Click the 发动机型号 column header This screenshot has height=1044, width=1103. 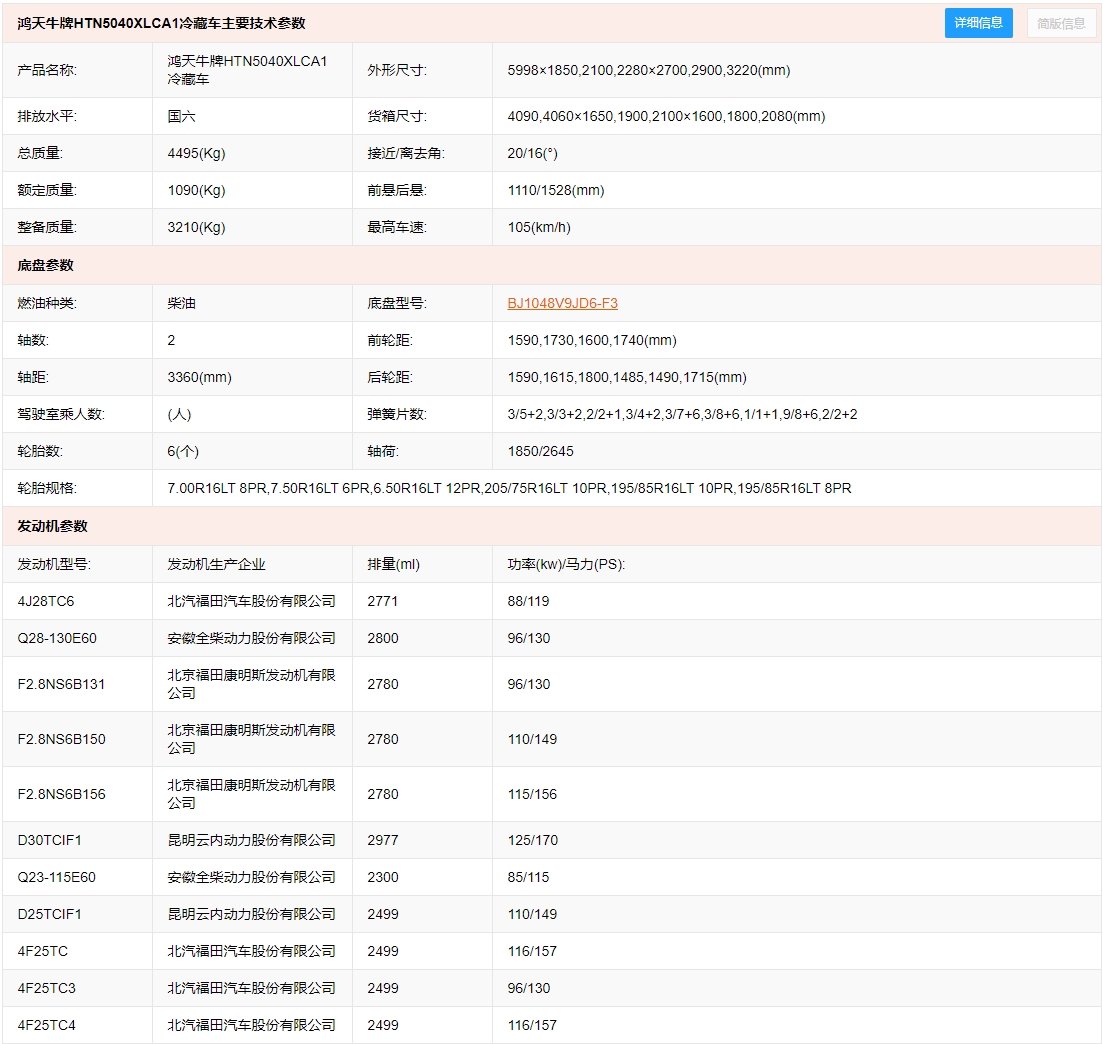pyautogui.click(x=53, y=564)
